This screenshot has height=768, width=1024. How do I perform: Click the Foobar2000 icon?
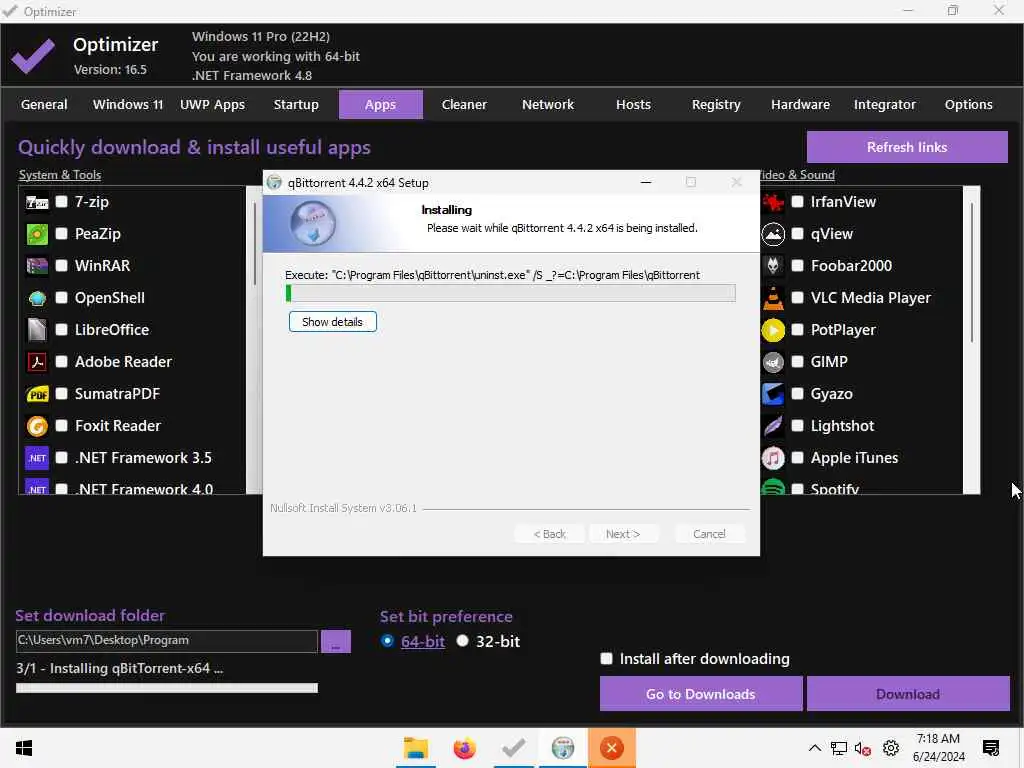[773, 266]
